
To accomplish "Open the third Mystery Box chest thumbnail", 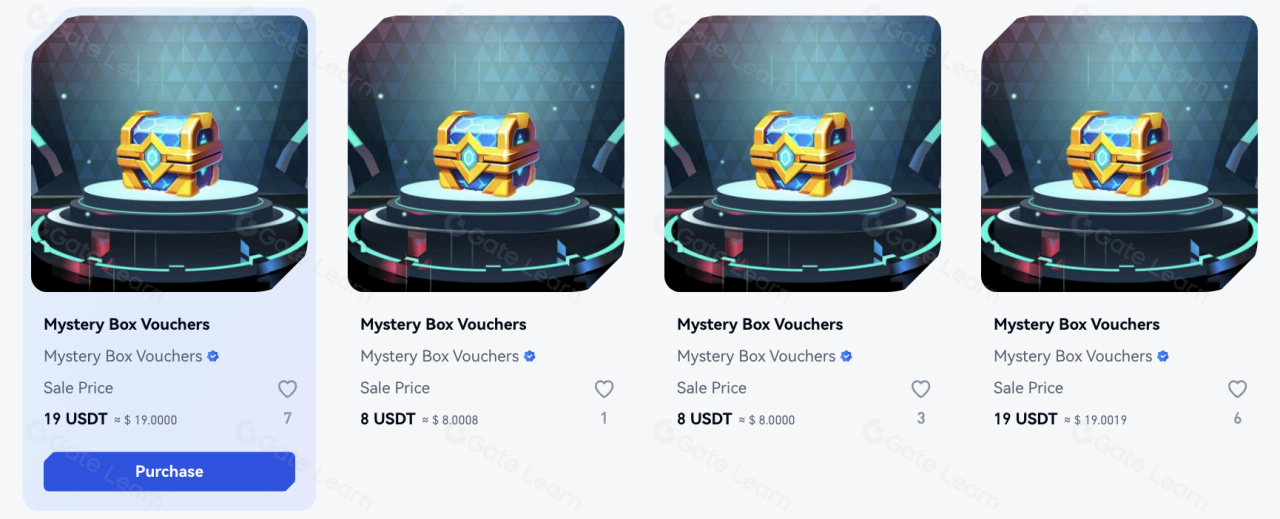I will click(x=803, y=154).
